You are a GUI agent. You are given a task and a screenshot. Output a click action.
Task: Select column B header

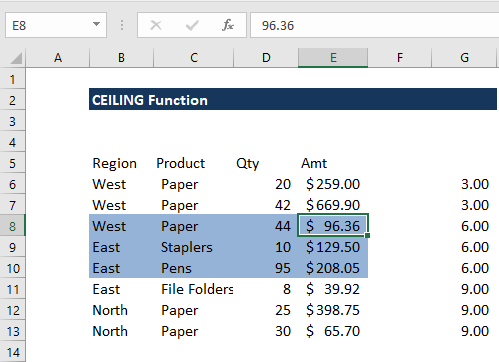pos(121,58)
